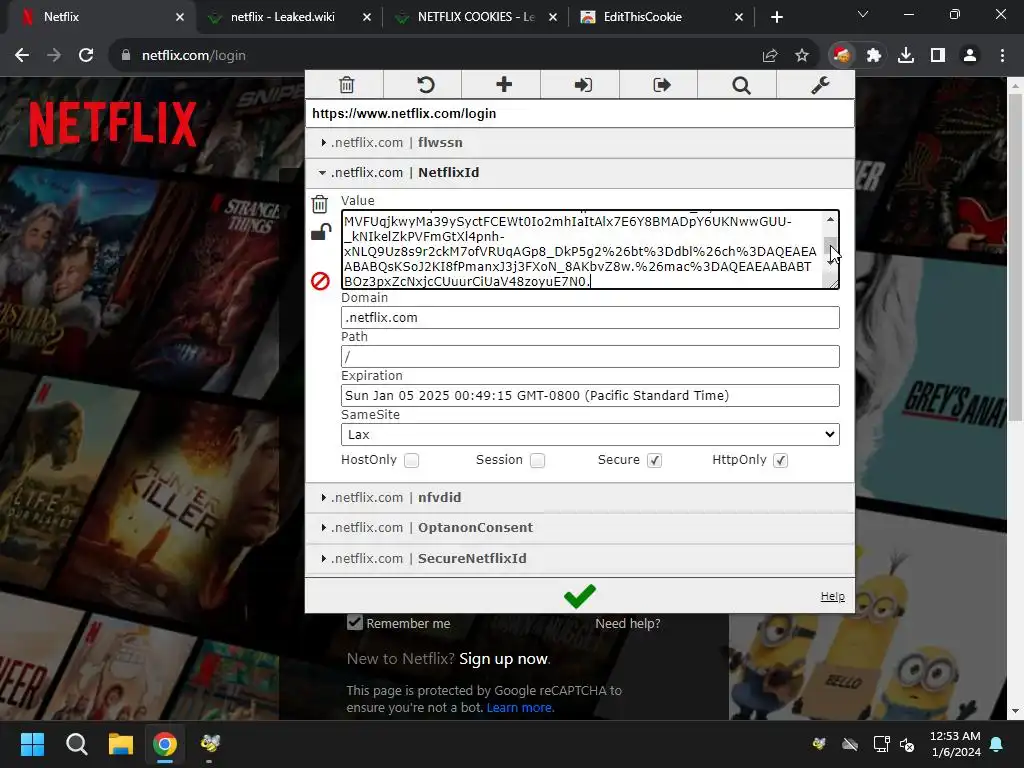This screenshot has height=768, width=1024.
Task: Click inside the cookie Value text area
Action: (583, 249)
